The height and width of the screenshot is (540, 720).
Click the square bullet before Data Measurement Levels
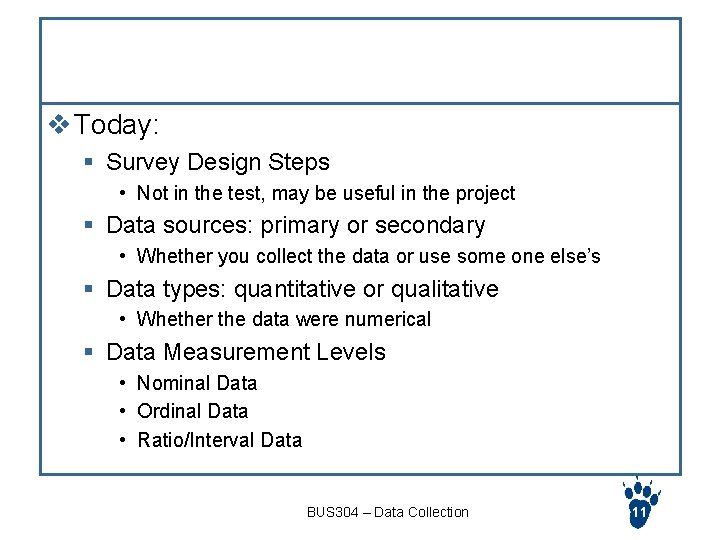tap(89, 352)
